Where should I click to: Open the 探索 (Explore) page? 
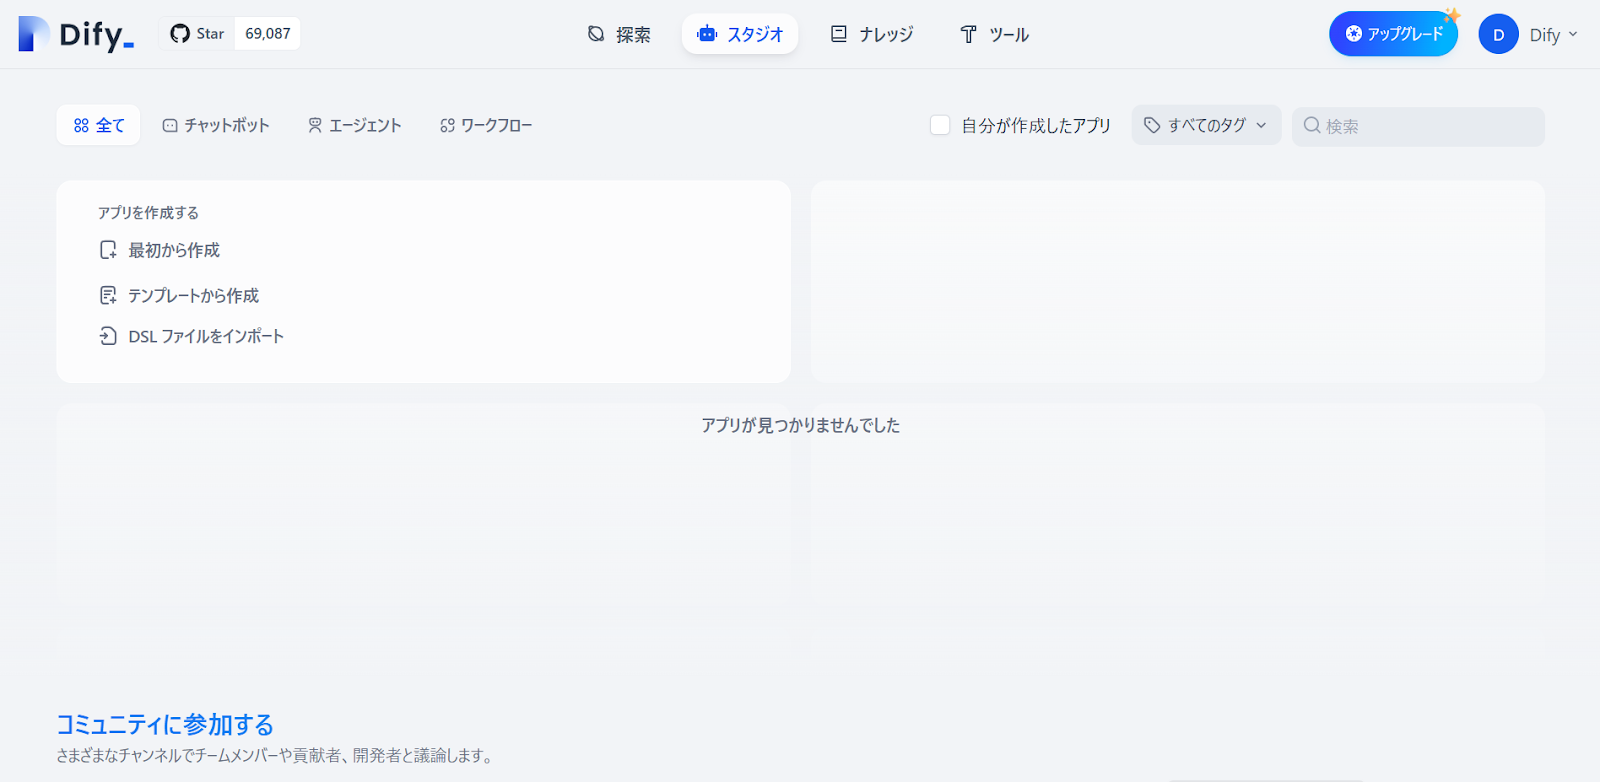618,34
